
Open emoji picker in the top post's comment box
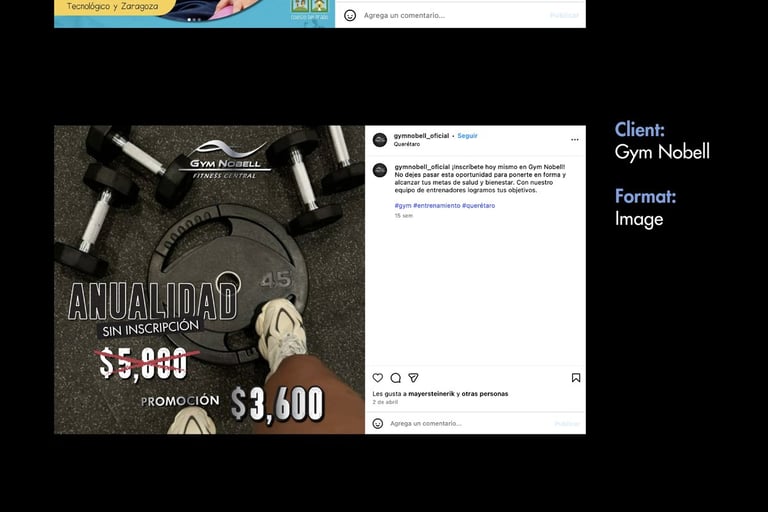coord(350,15)
